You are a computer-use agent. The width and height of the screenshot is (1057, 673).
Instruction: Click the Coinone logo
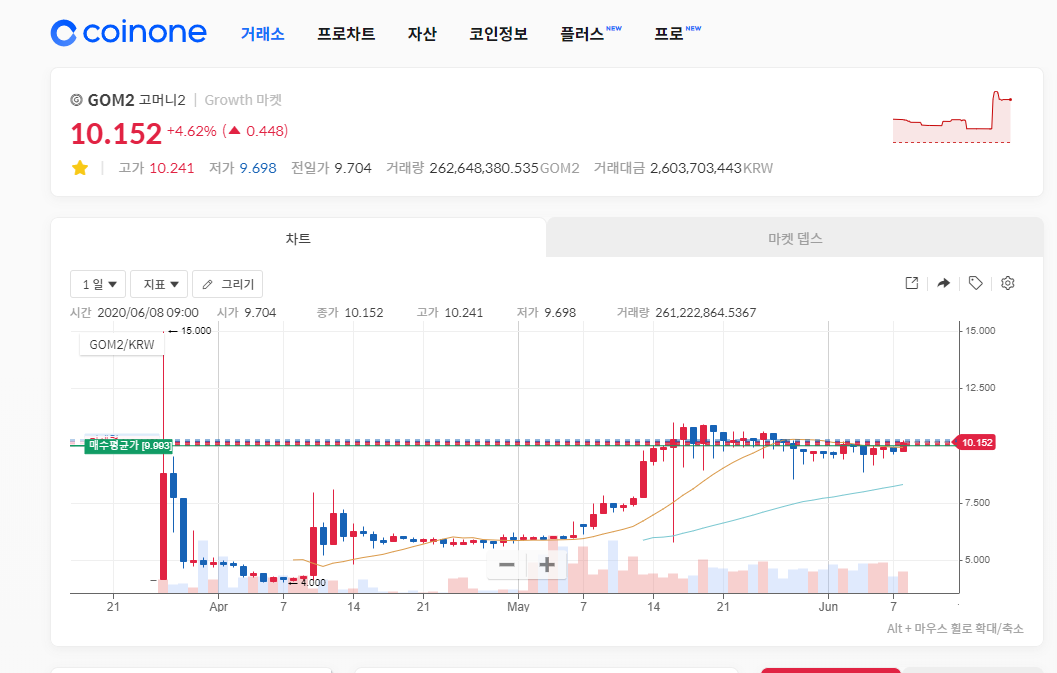128,32
